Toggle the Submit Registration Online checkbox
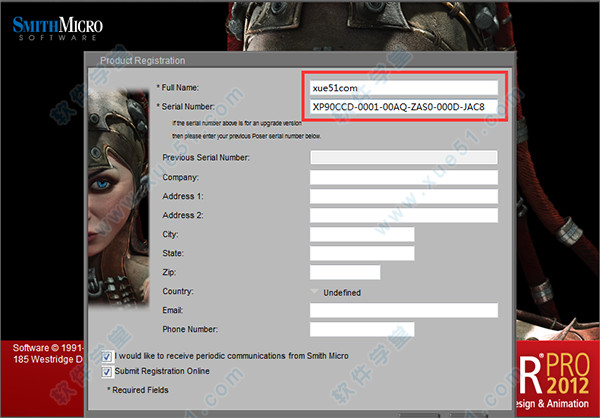600x418 pixels. [107, 372]
